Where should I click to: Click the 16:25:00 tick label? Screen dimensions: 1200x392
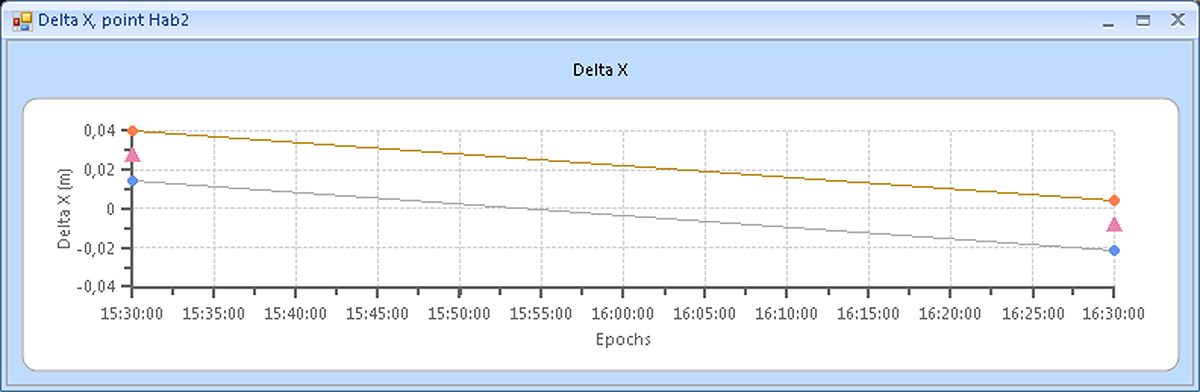1032,313
